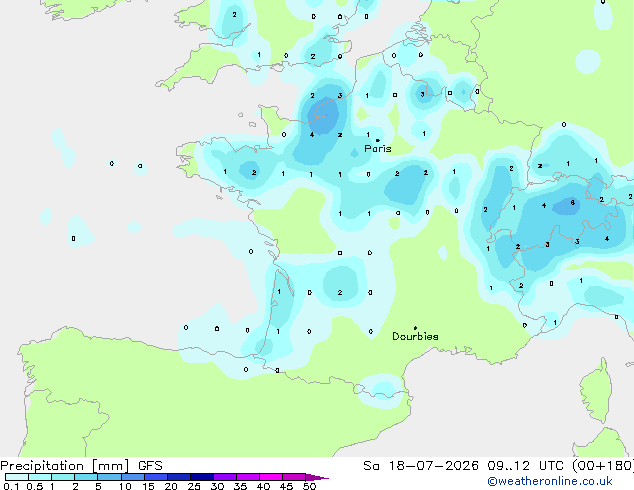Screen dimensions: 634x490
Task: Click the '25' legend scale value
Action: 194,486
